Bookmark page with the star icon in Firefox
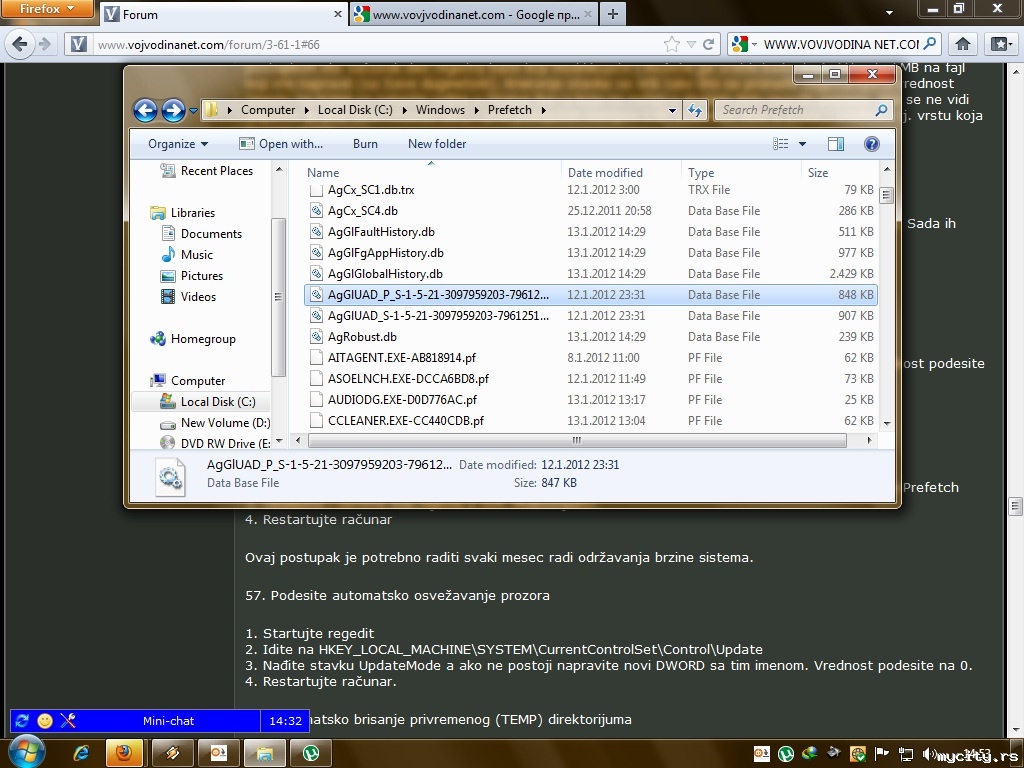This screenshot has width=1024, height=768. [x=671, y=44]
